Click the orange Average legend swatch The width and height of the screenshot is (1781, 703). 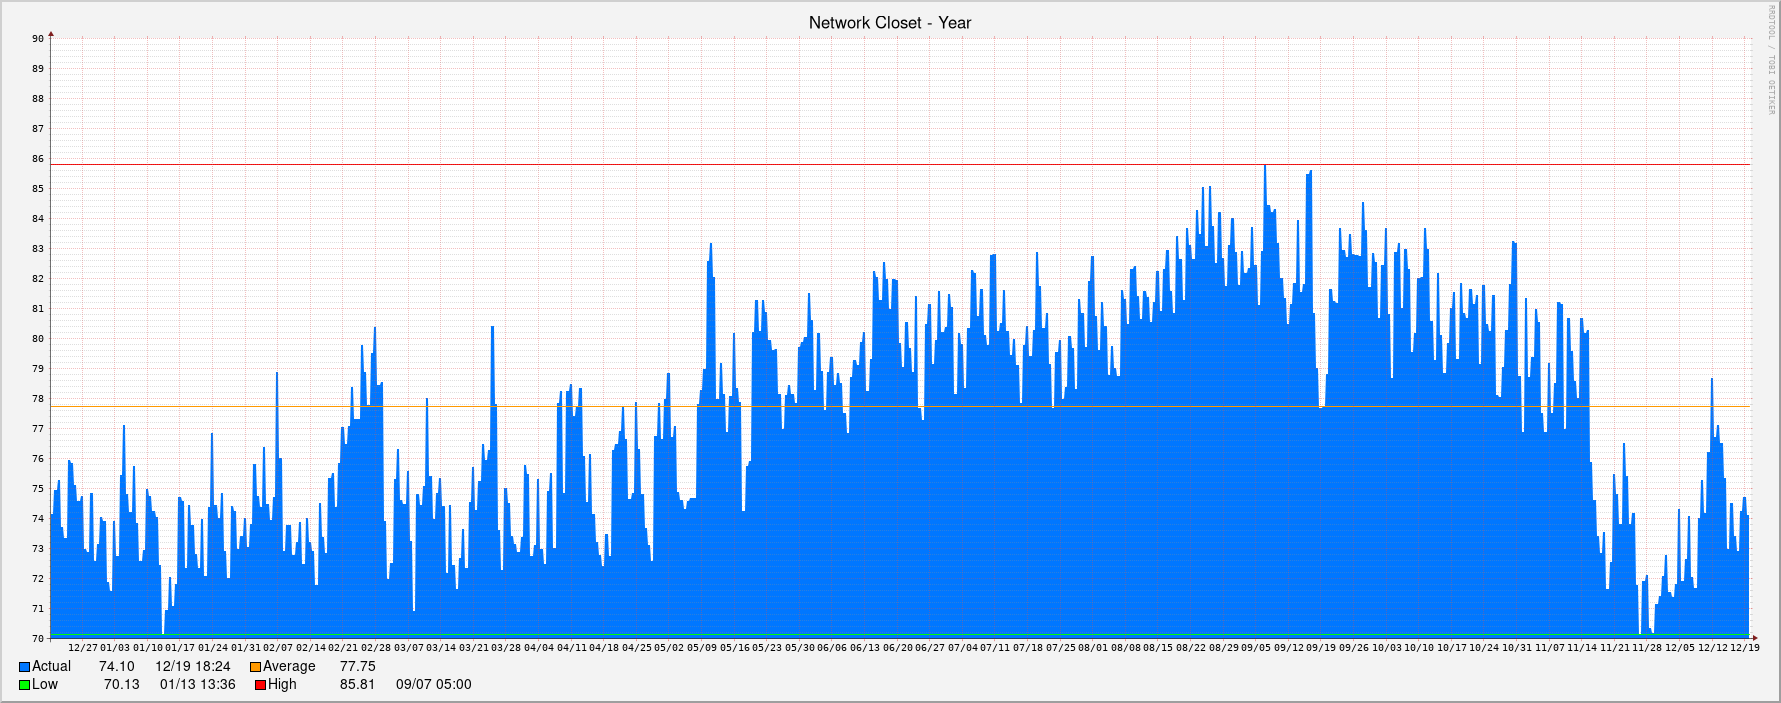point(255,667)
